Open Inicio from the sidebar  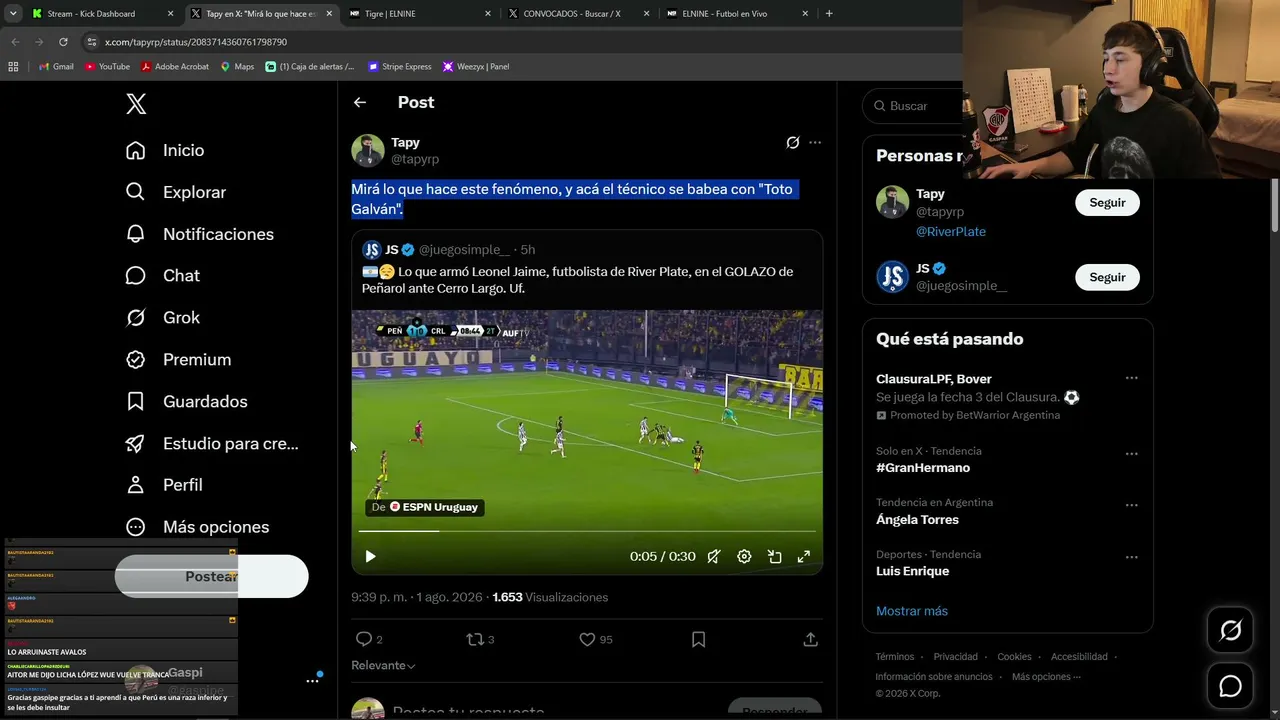coord(165,150)
